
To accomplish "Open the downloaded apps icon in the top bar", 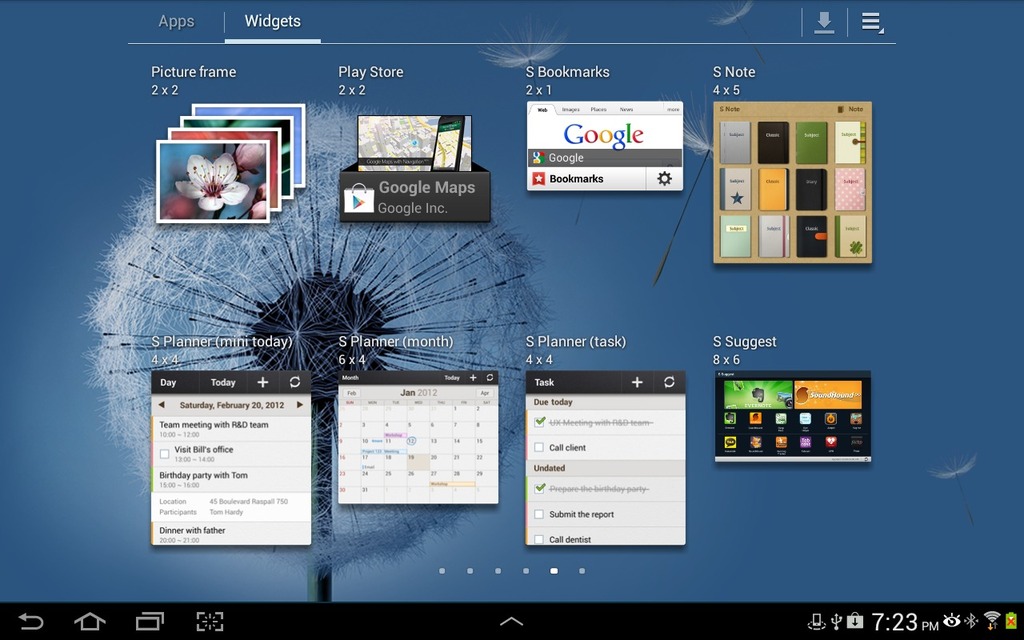I will (824, 23).
